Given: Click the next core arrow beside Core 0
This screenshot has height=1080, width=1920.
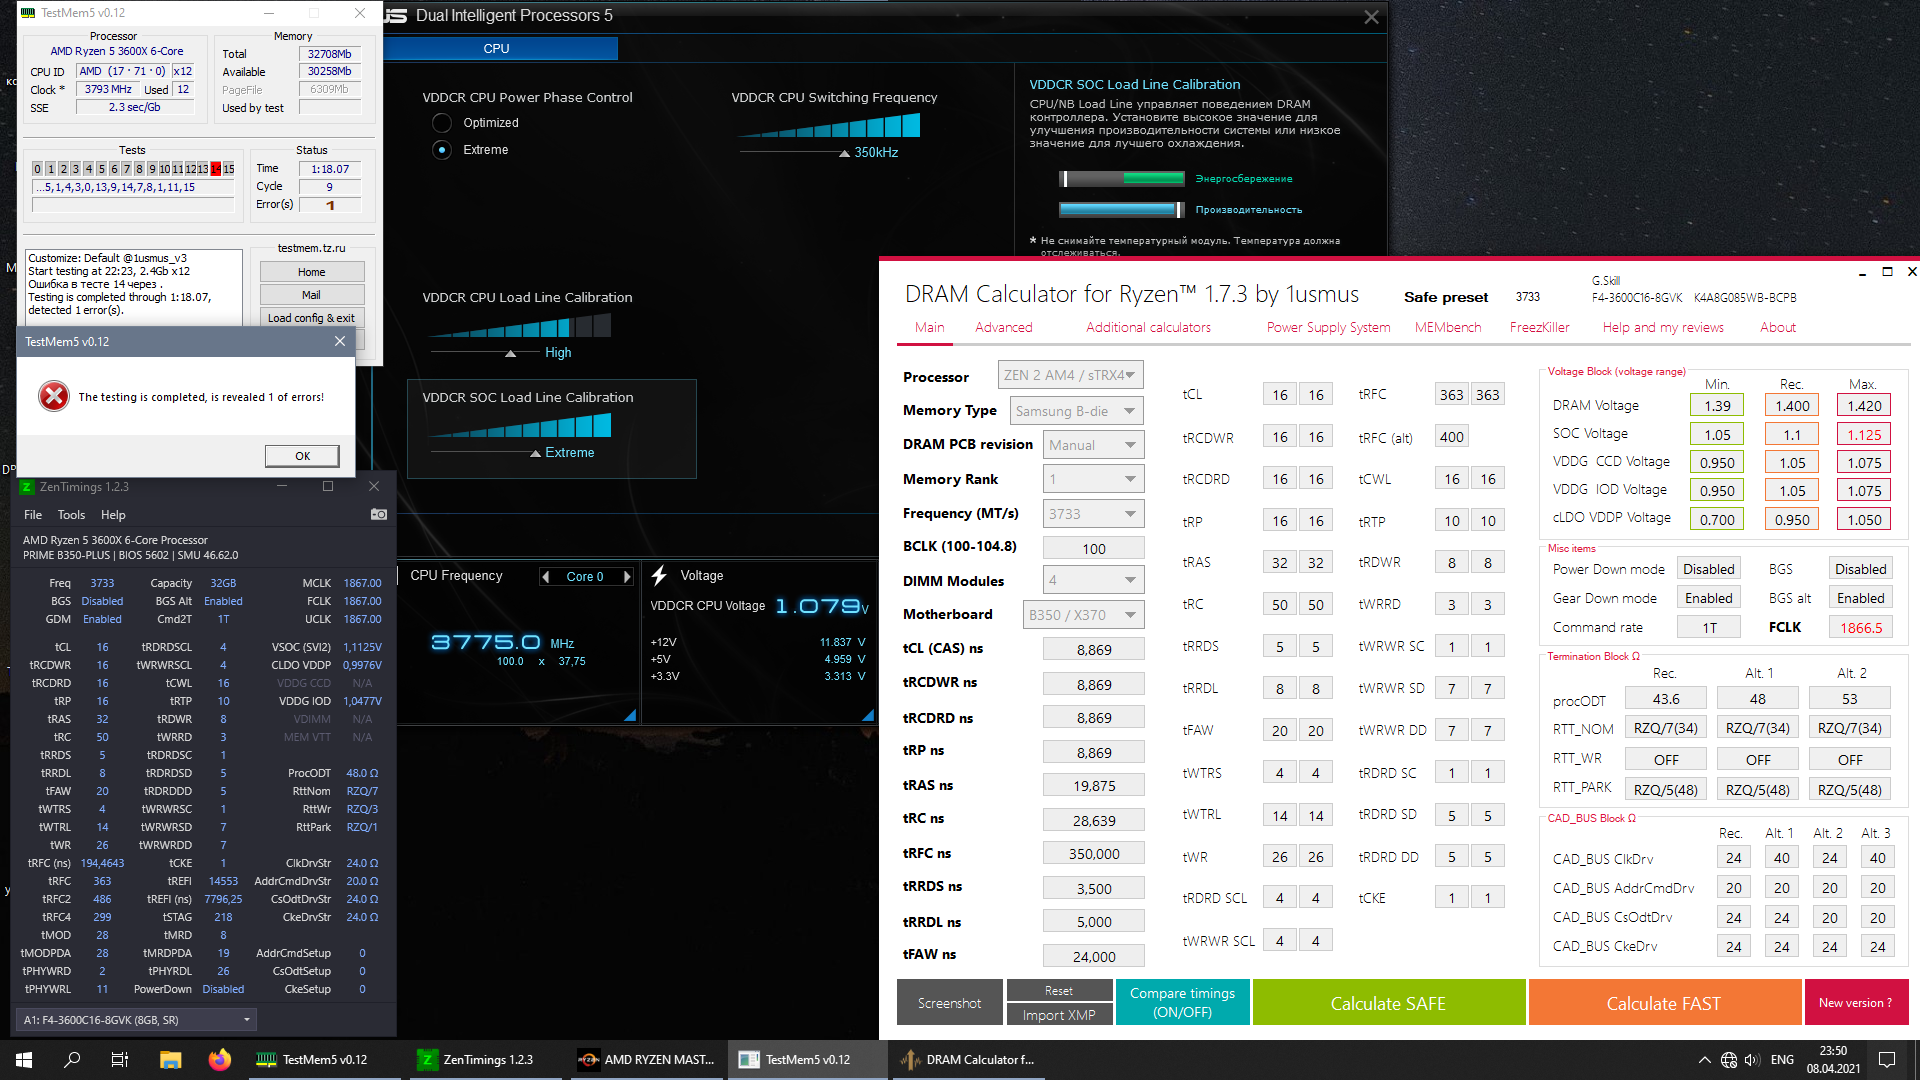Looking at the screenshot, I should click(x=627, y=576).
